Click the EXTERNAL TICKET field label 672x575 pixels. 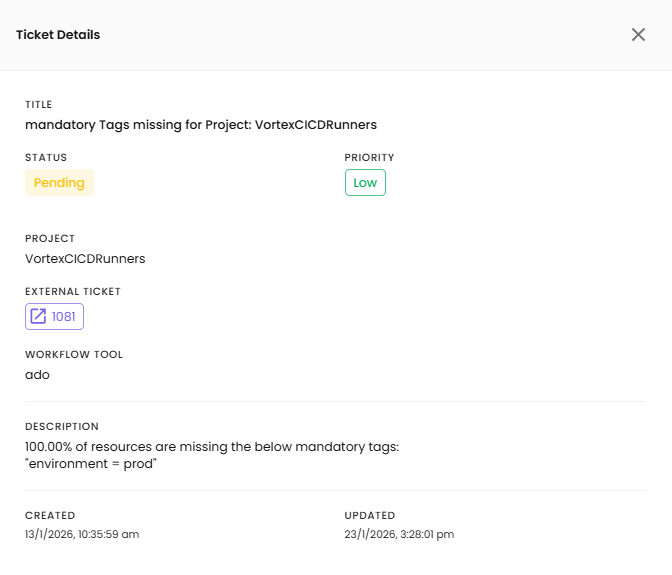(73, 292)
